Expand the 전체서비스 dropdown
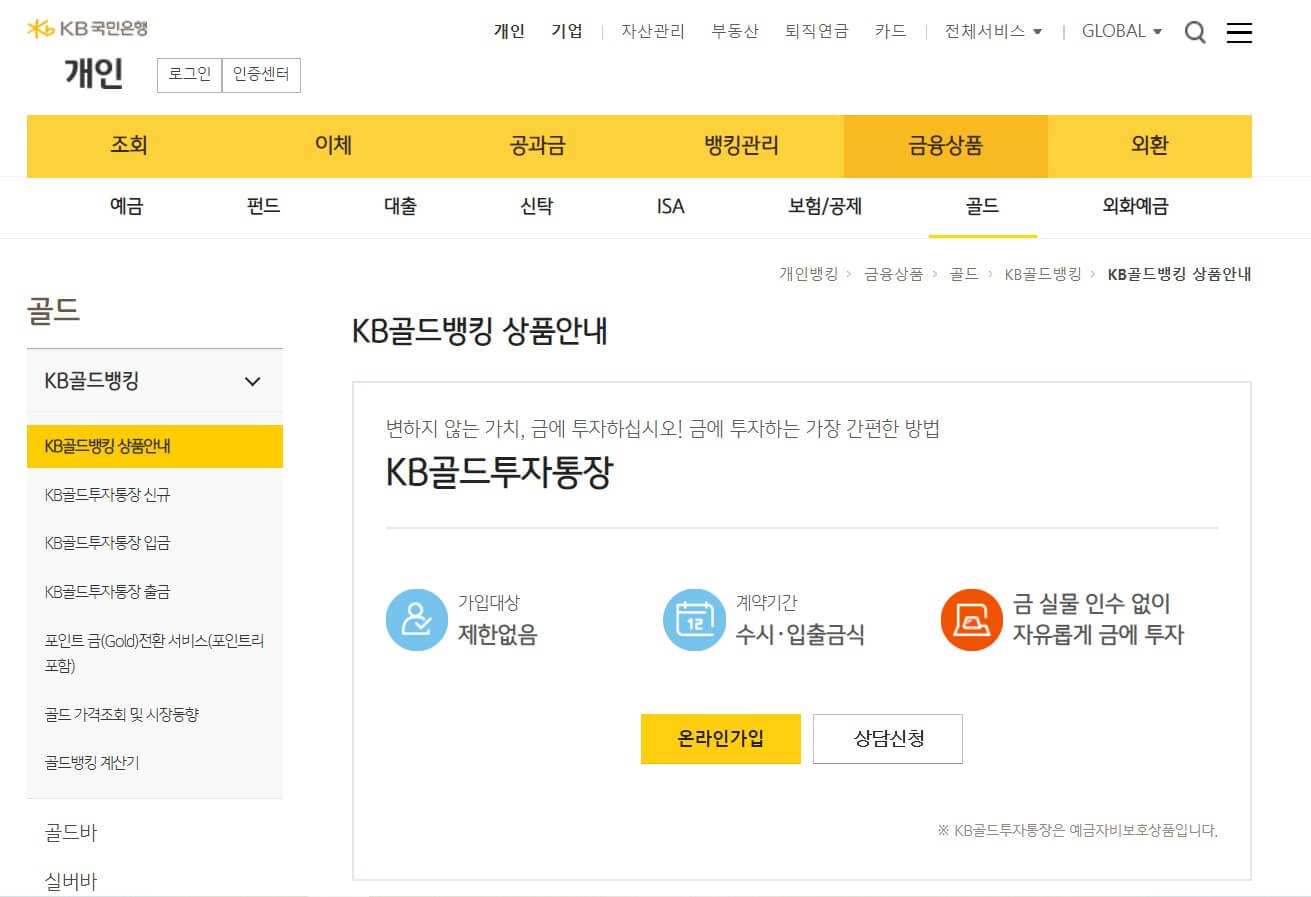Image resolution: width=1311 pixels, height=897 pixels. 993,31
